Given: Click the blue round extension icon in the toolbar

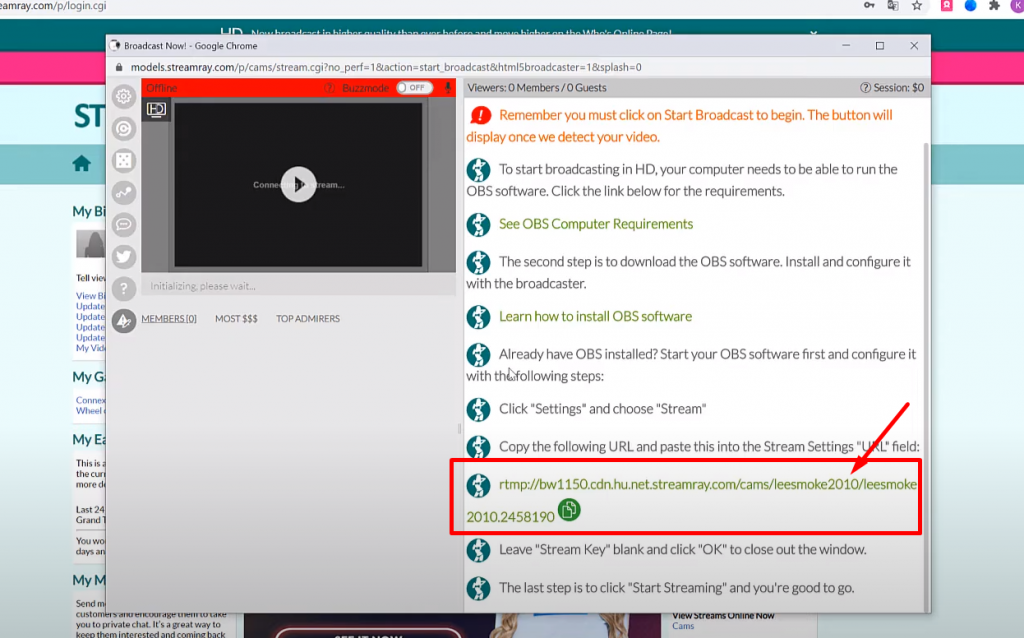Looking at the screenshot, I should [970, 5].
